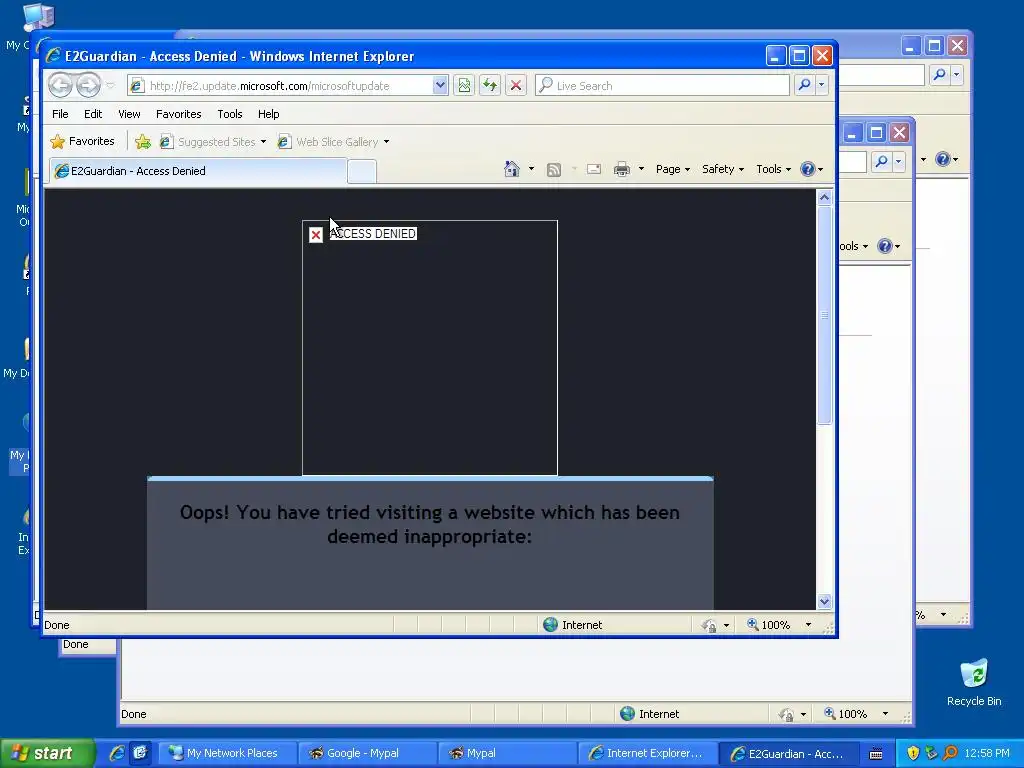Click the vertical scrollbar thumb
This screenshot has width=1024, height=768.
coord(824,315)
